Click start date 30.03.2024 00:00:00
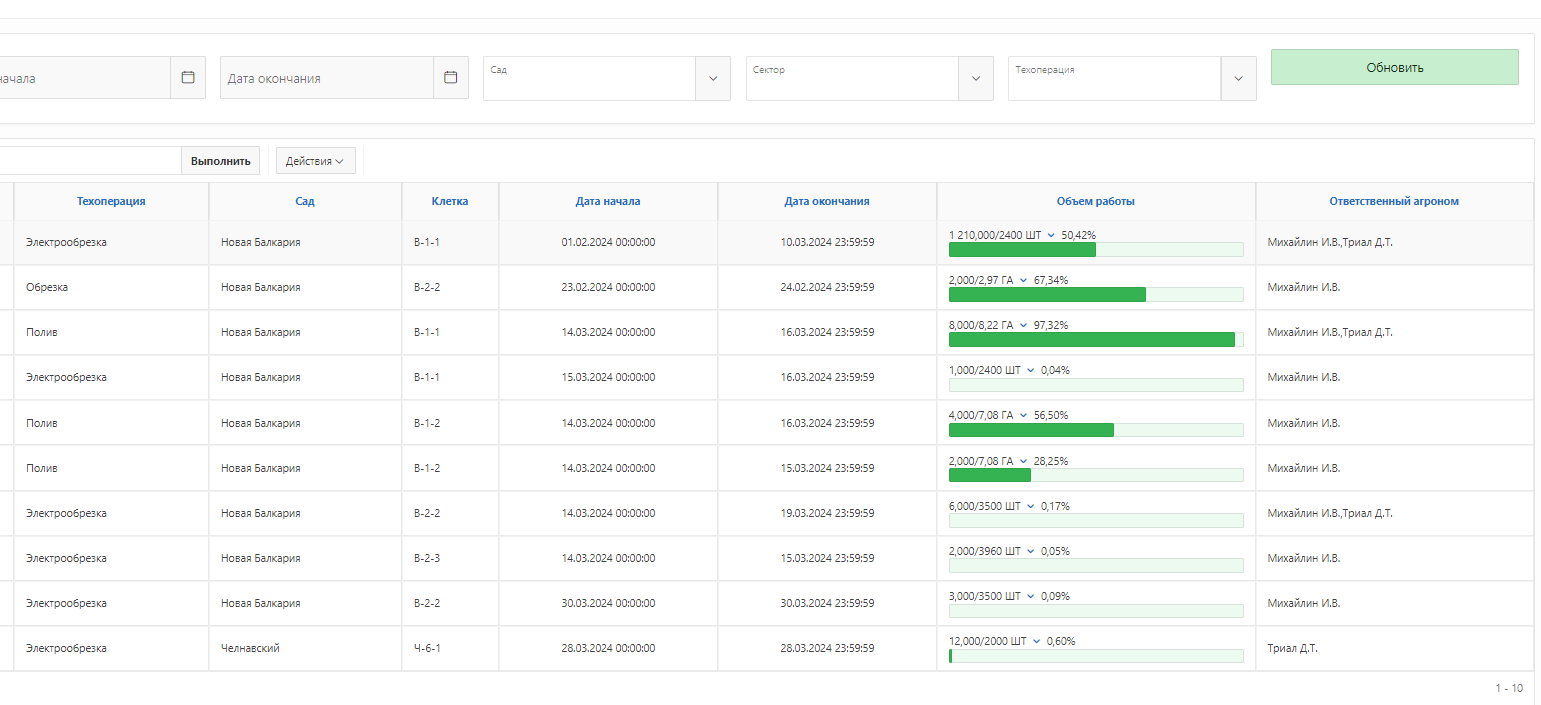Image resolution: width=1541 pixels, height=705 pixels. [608, 603]
